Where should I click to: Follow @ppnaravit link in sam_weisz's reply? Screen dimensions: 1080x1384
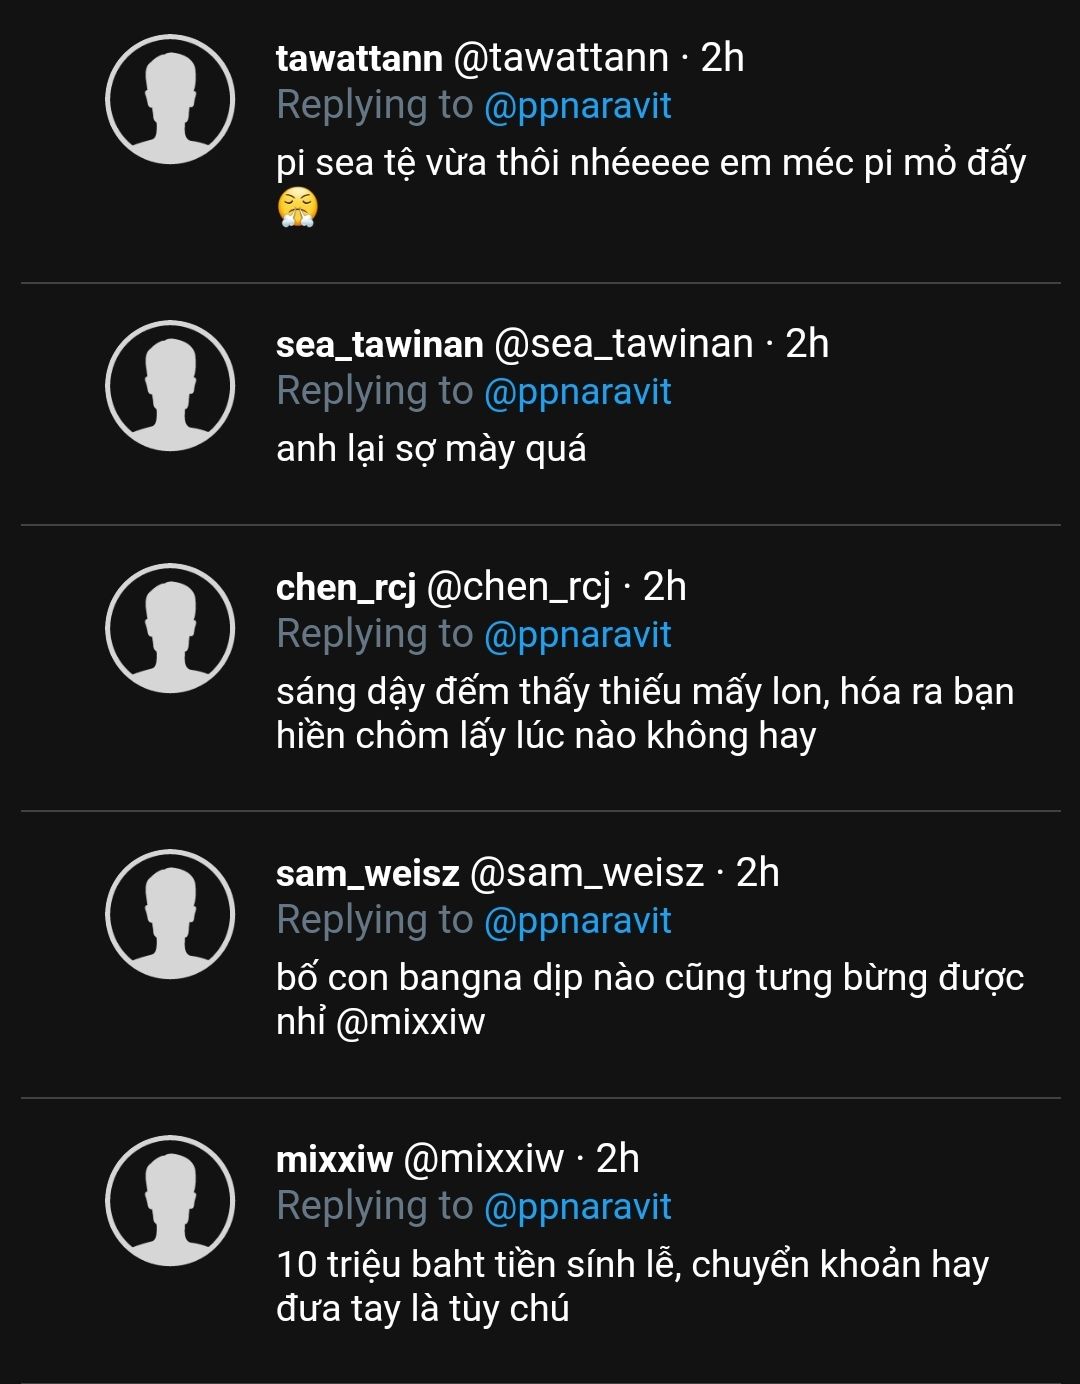pyautogui.click(x=577, y=921)
